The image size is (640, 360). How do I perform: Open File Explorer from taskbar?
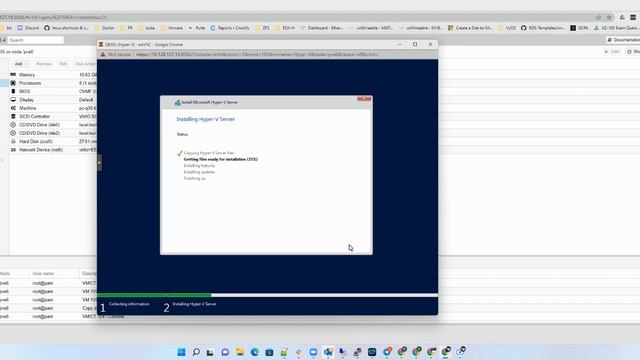[x=240, y=352]
